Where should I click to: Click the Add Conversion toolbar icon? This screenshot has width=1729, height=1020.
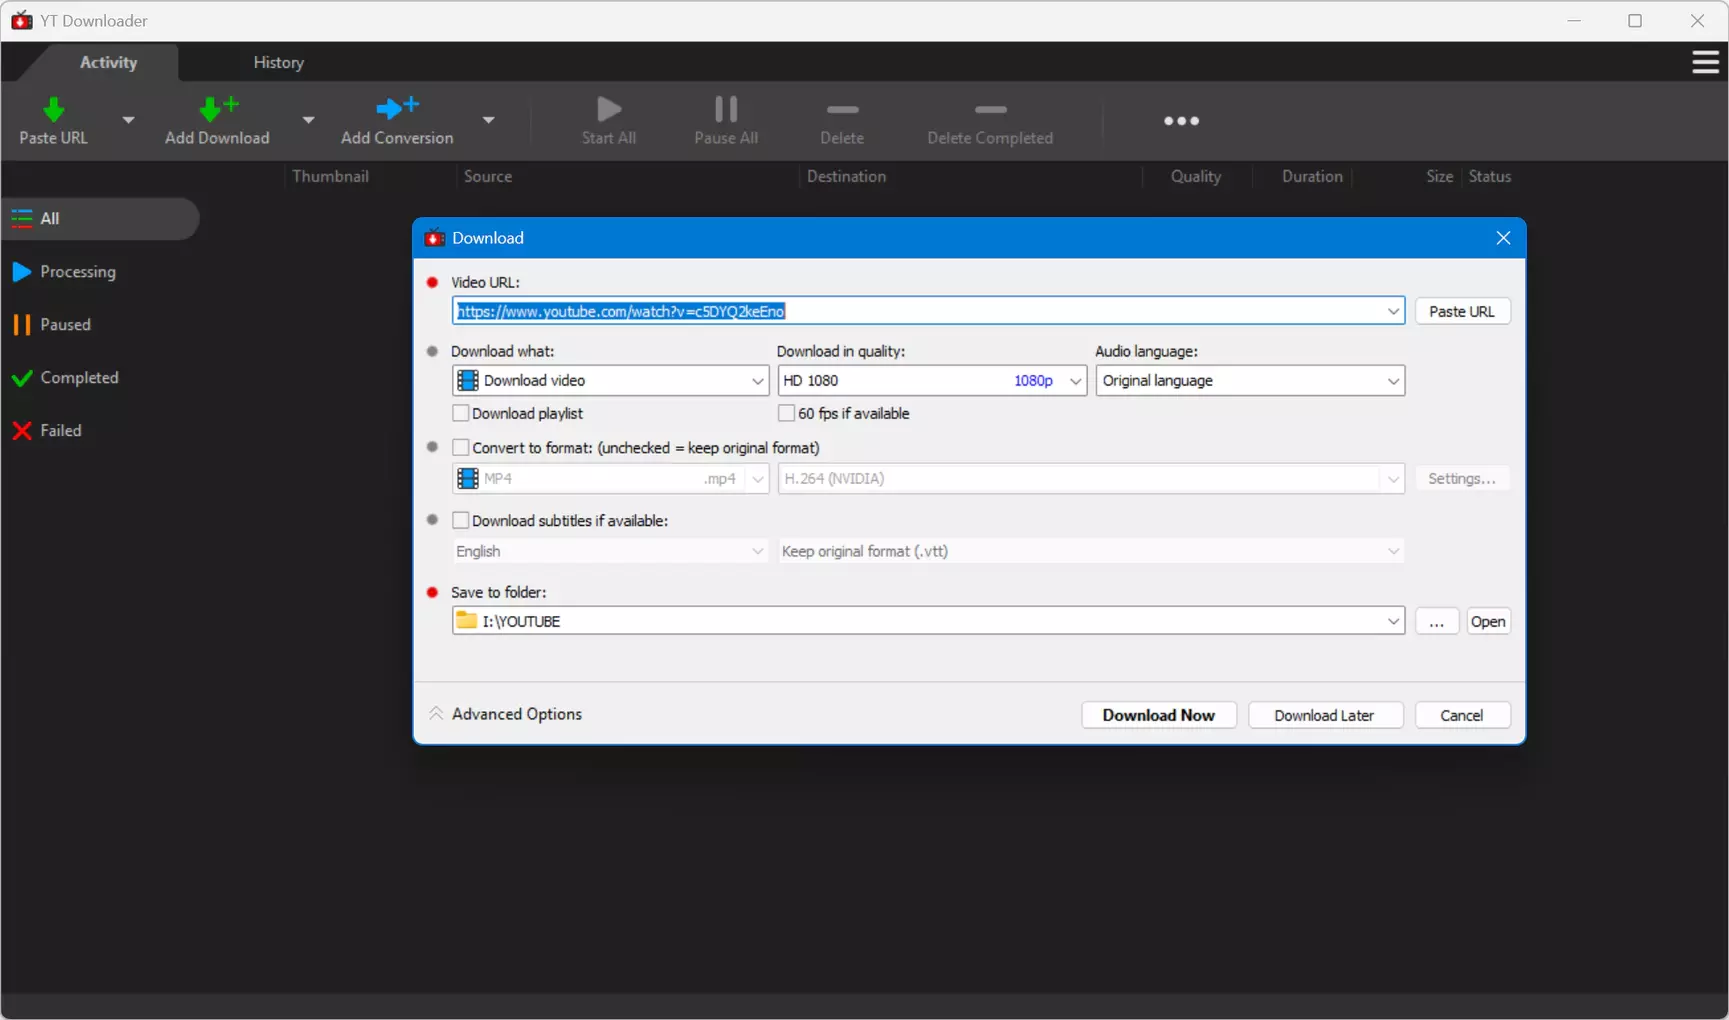[x=397, y=108]
